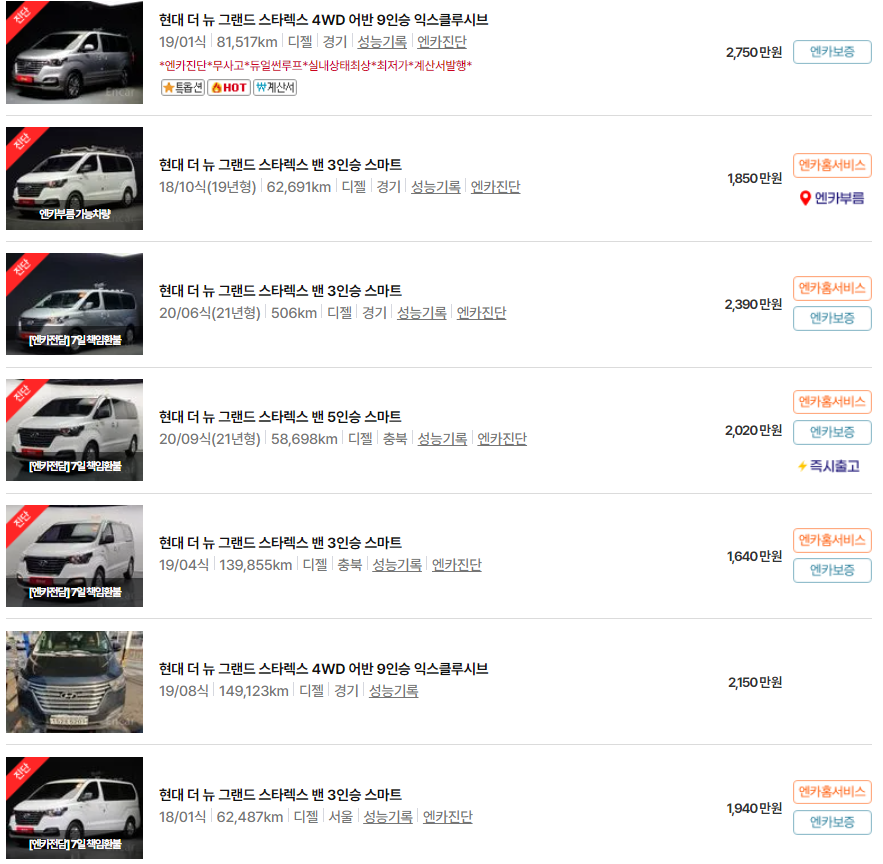Open 성능기록 link for the 139,855km van
The width and height of the screenshot is (883, 864).
(x=397, y=565)
